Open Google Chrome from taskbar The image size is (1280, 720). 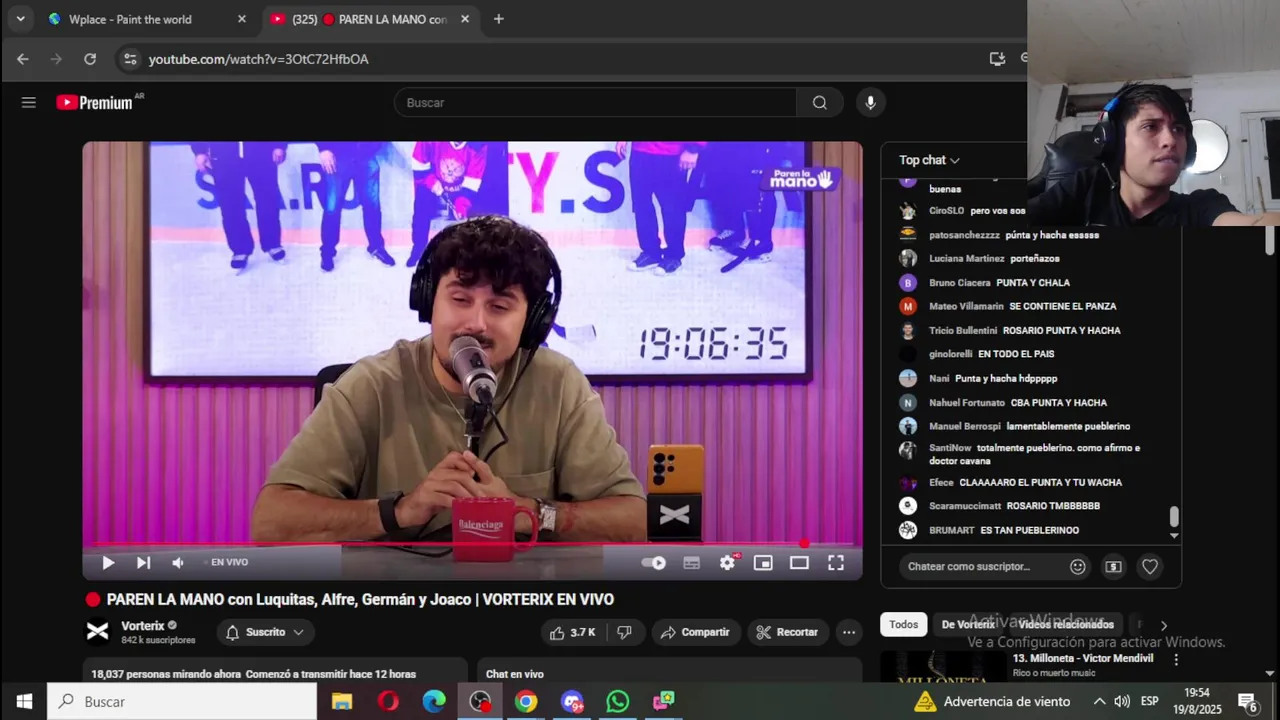[526, 702]
